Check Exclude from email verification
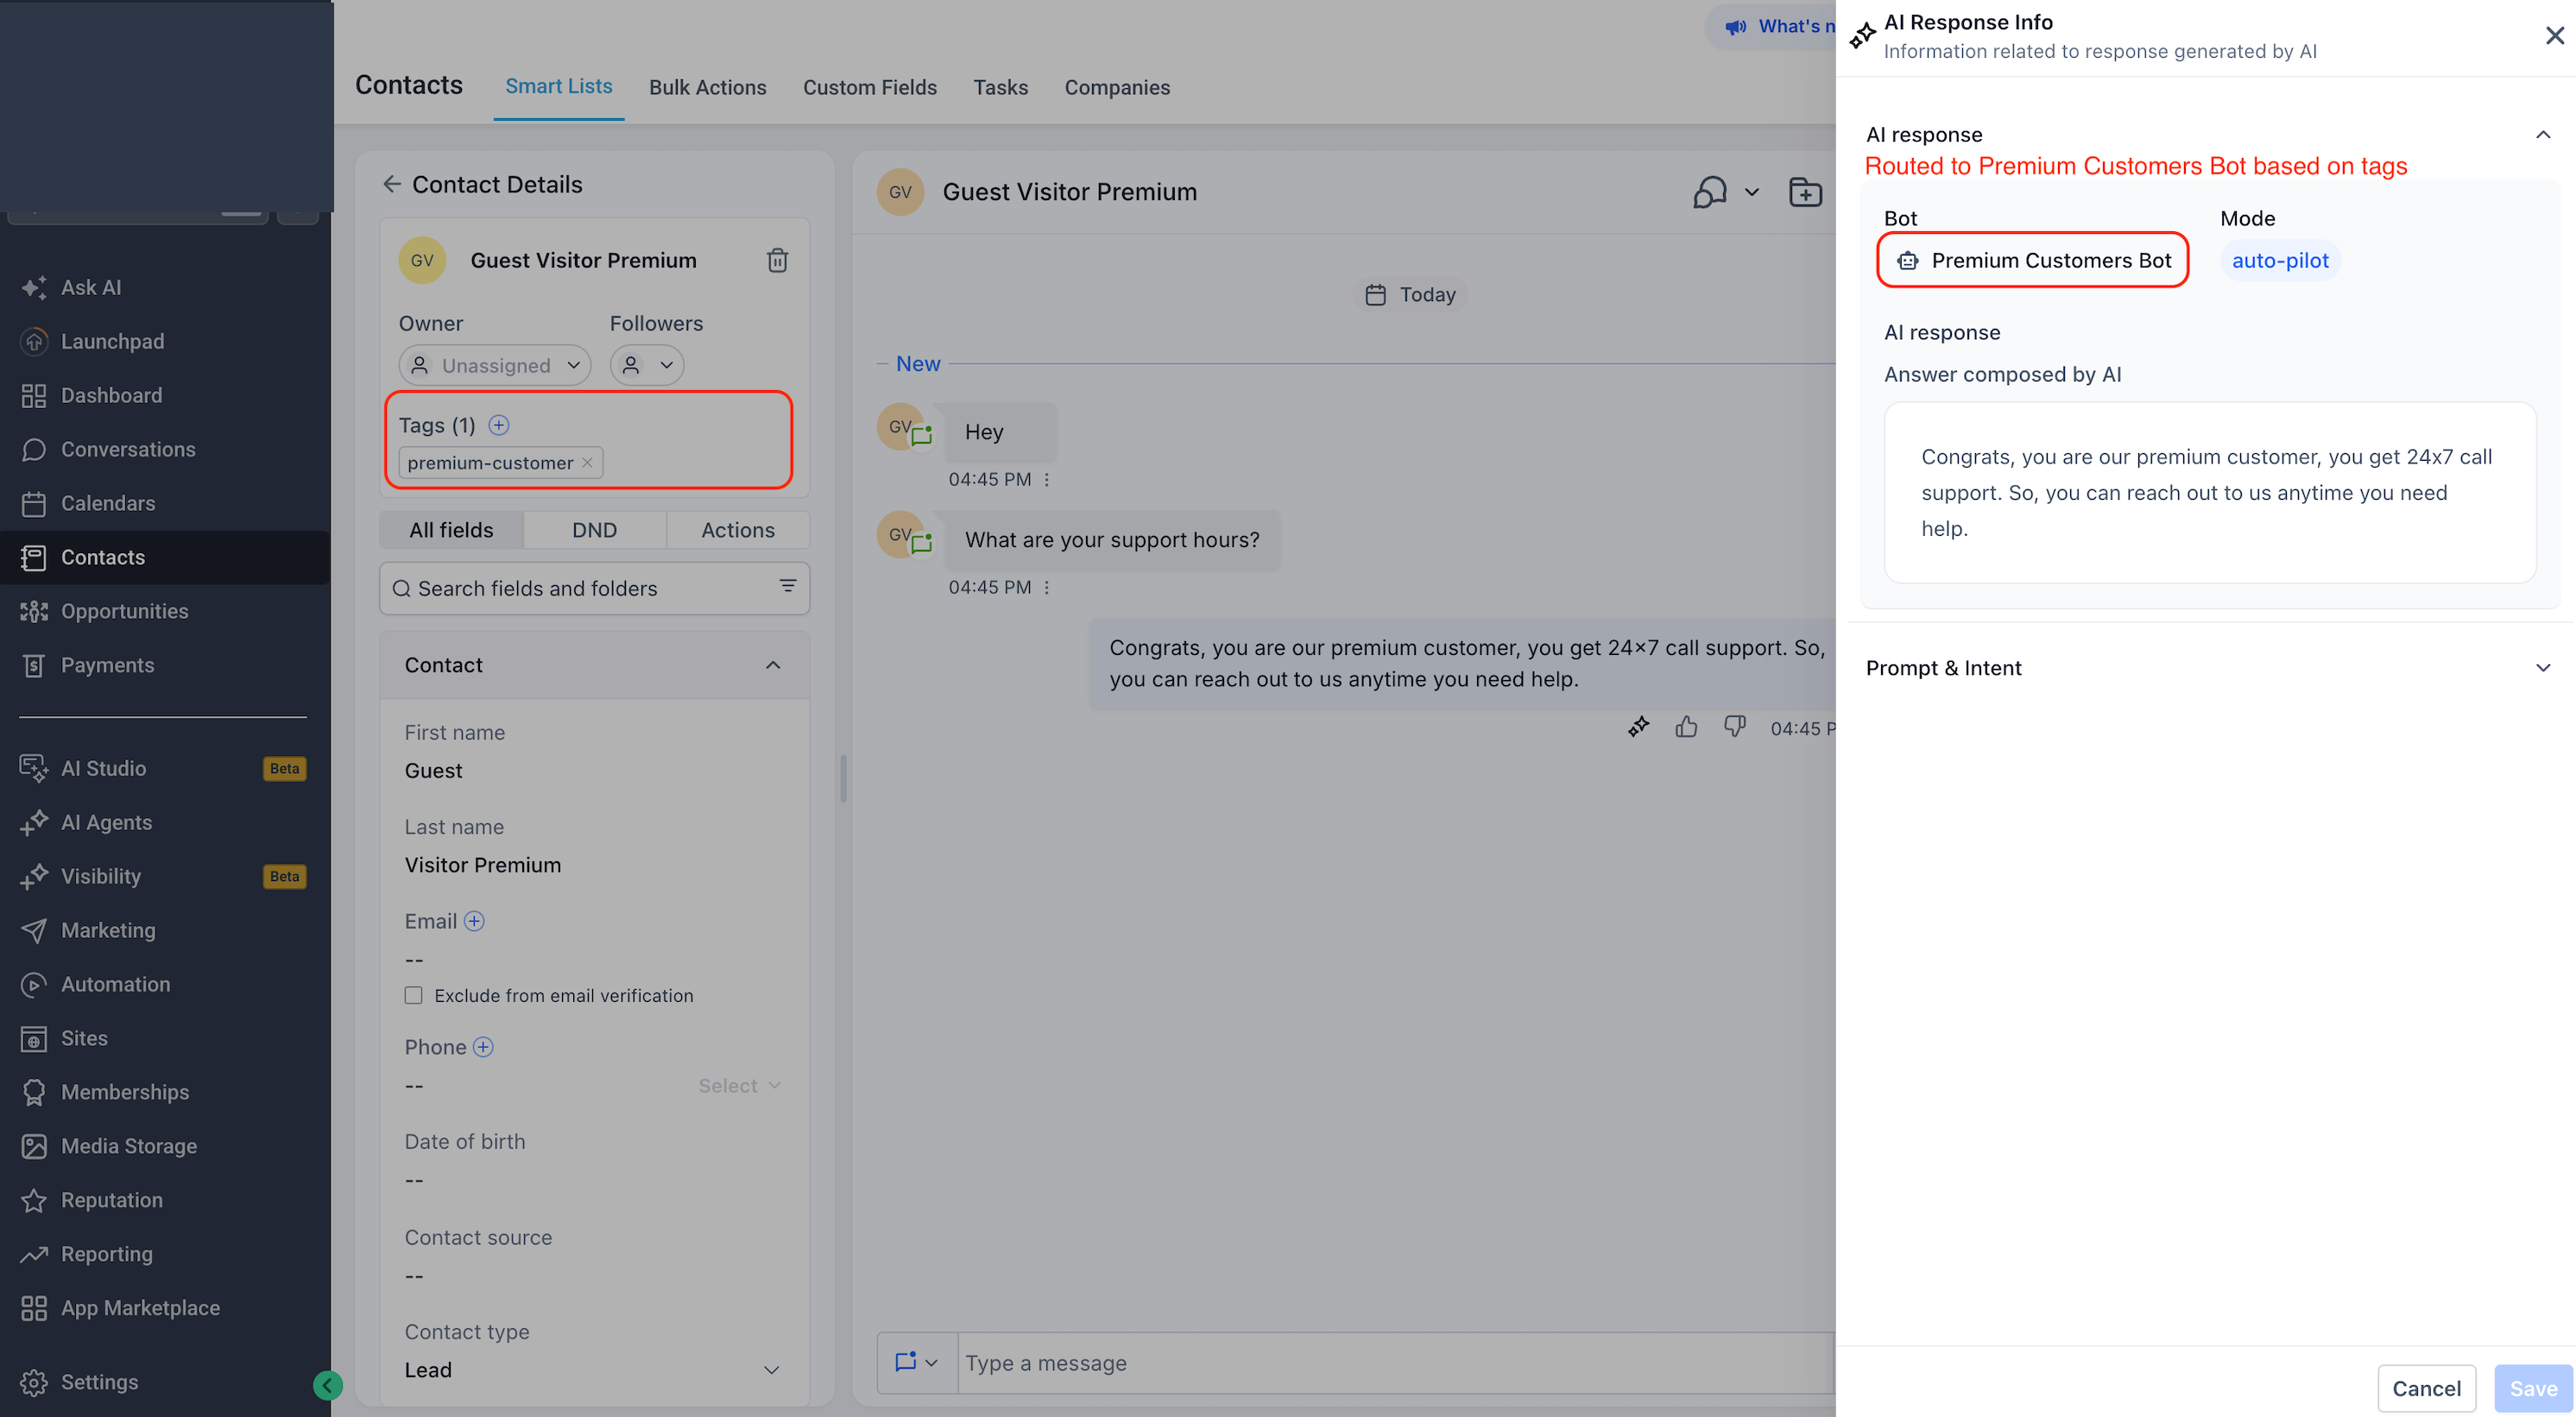Screen dimensions: 2576x1417 pyautogui.click(x=413, y=995)
